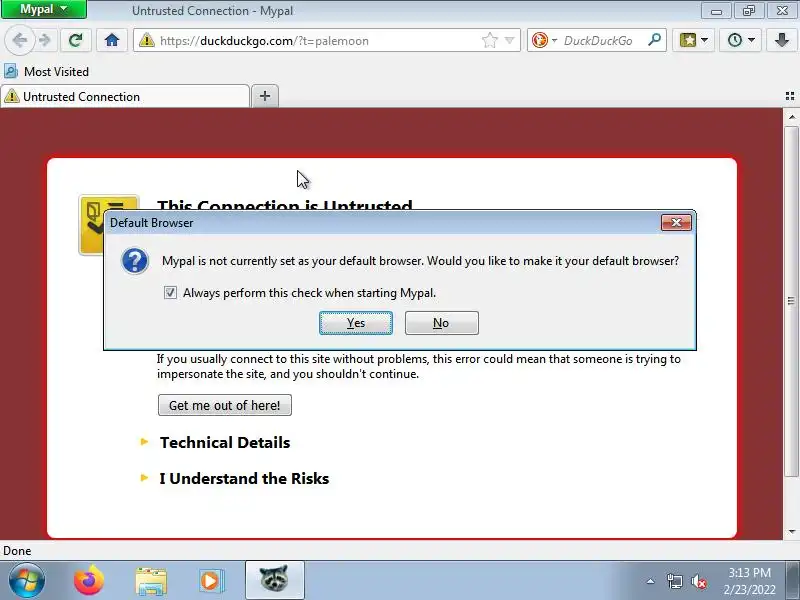Uncheck Always perform this check checkbox
The height and width of the screenshot is (600, 800).
click(x=170, y=293)
